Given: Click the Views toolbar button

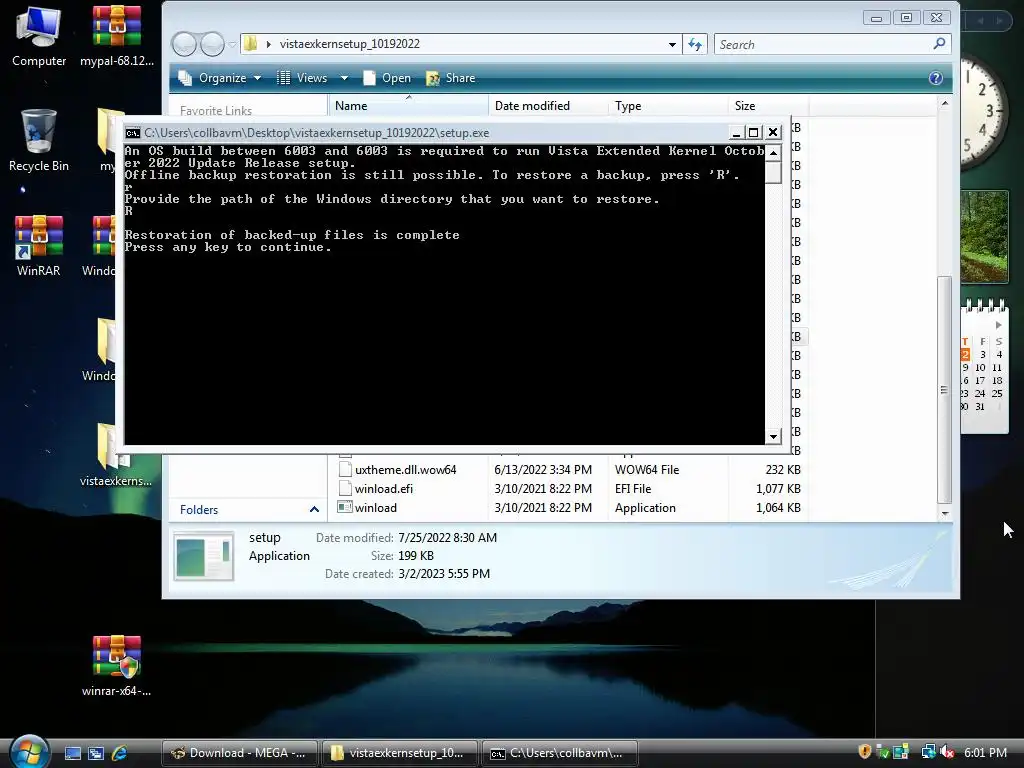Looking at the screenshot, I should [302, 78].
